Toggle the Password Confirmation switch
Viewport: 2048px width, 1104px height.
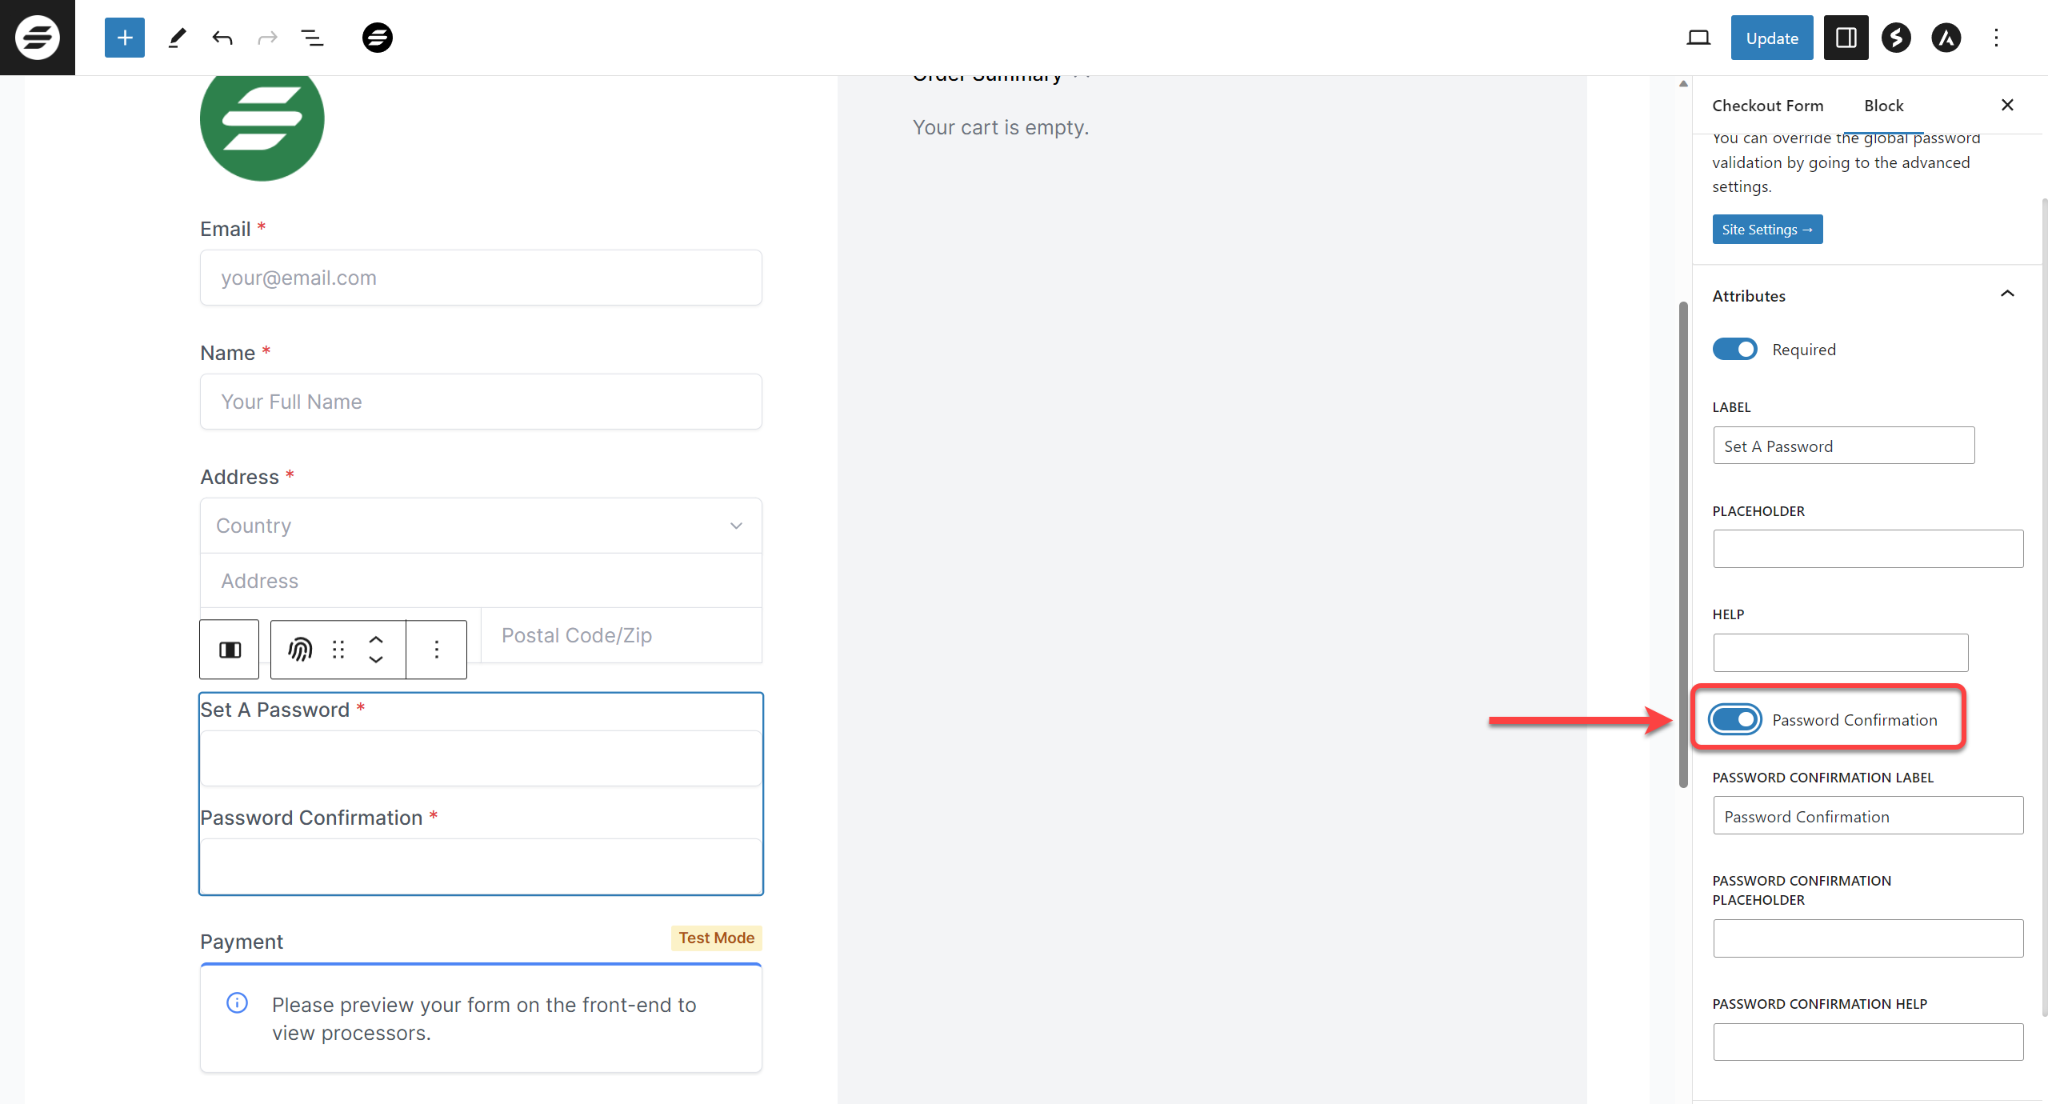[1737, 719]
